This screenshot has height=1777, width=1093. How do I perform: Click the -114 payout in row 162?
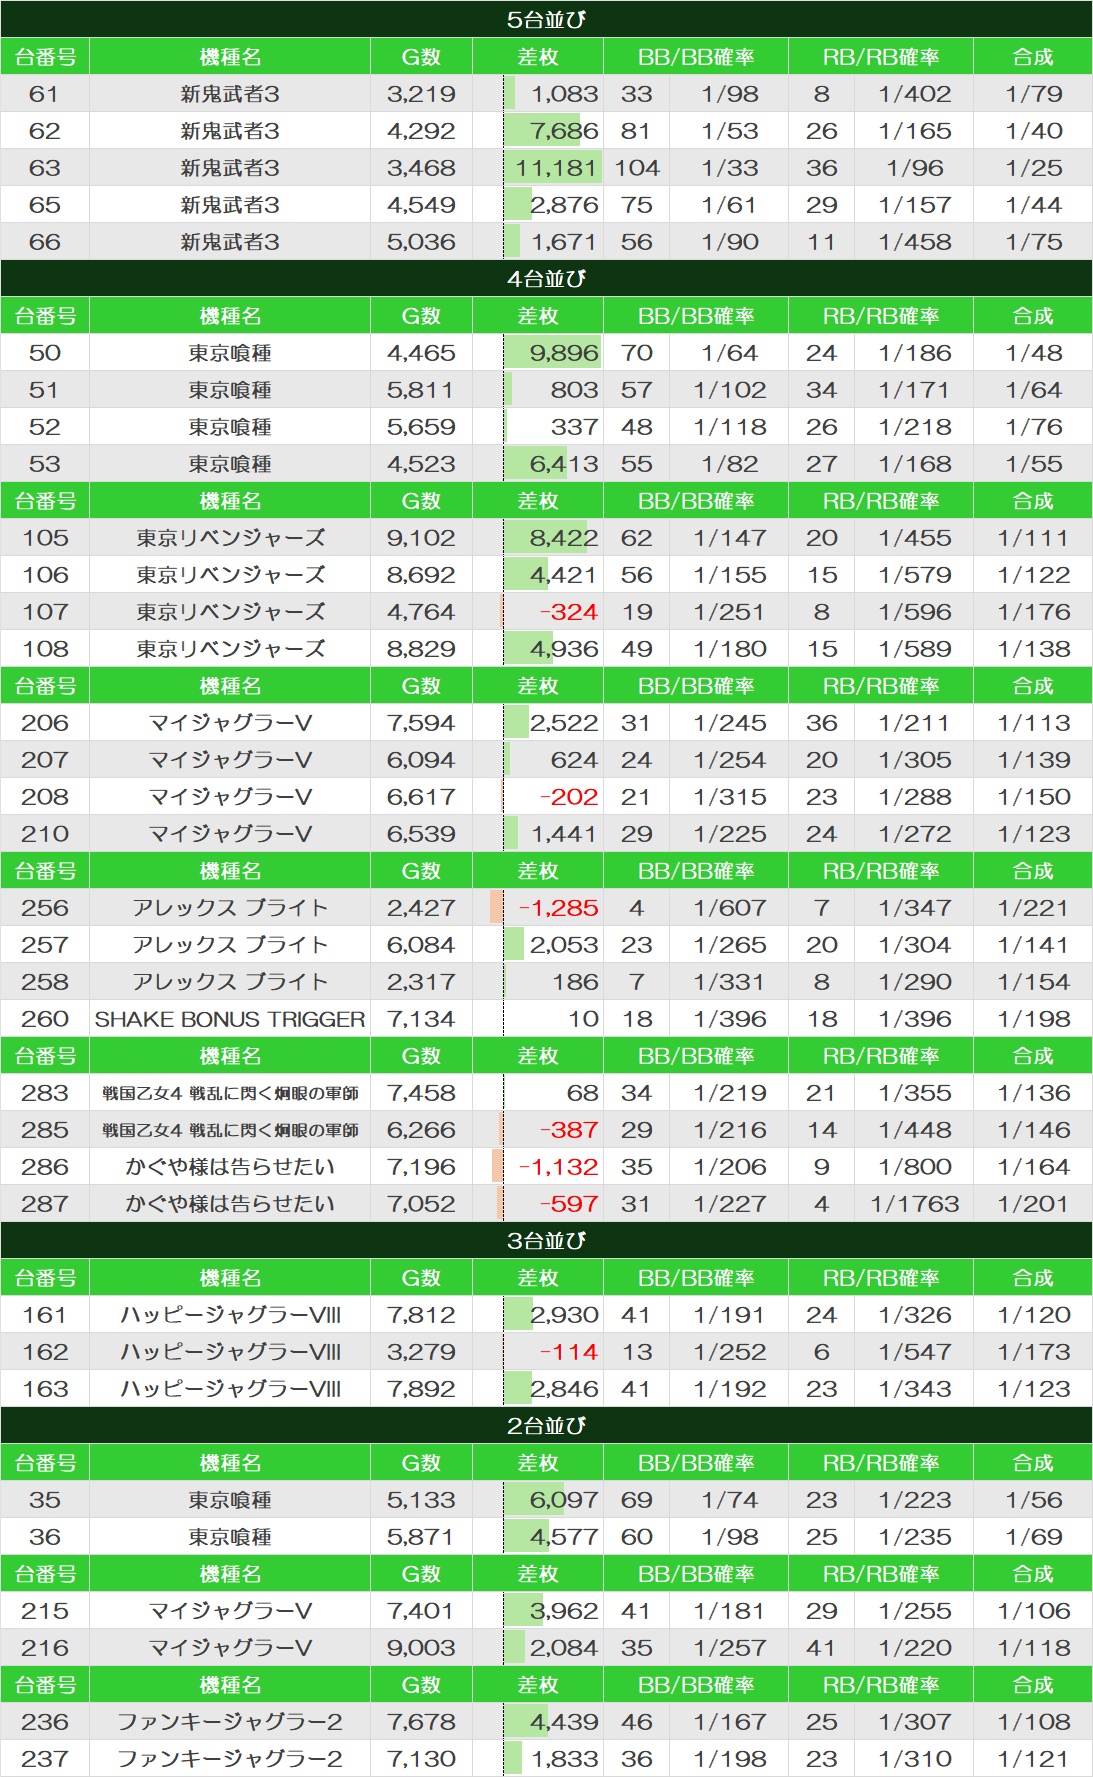[x=568, y=1352]
